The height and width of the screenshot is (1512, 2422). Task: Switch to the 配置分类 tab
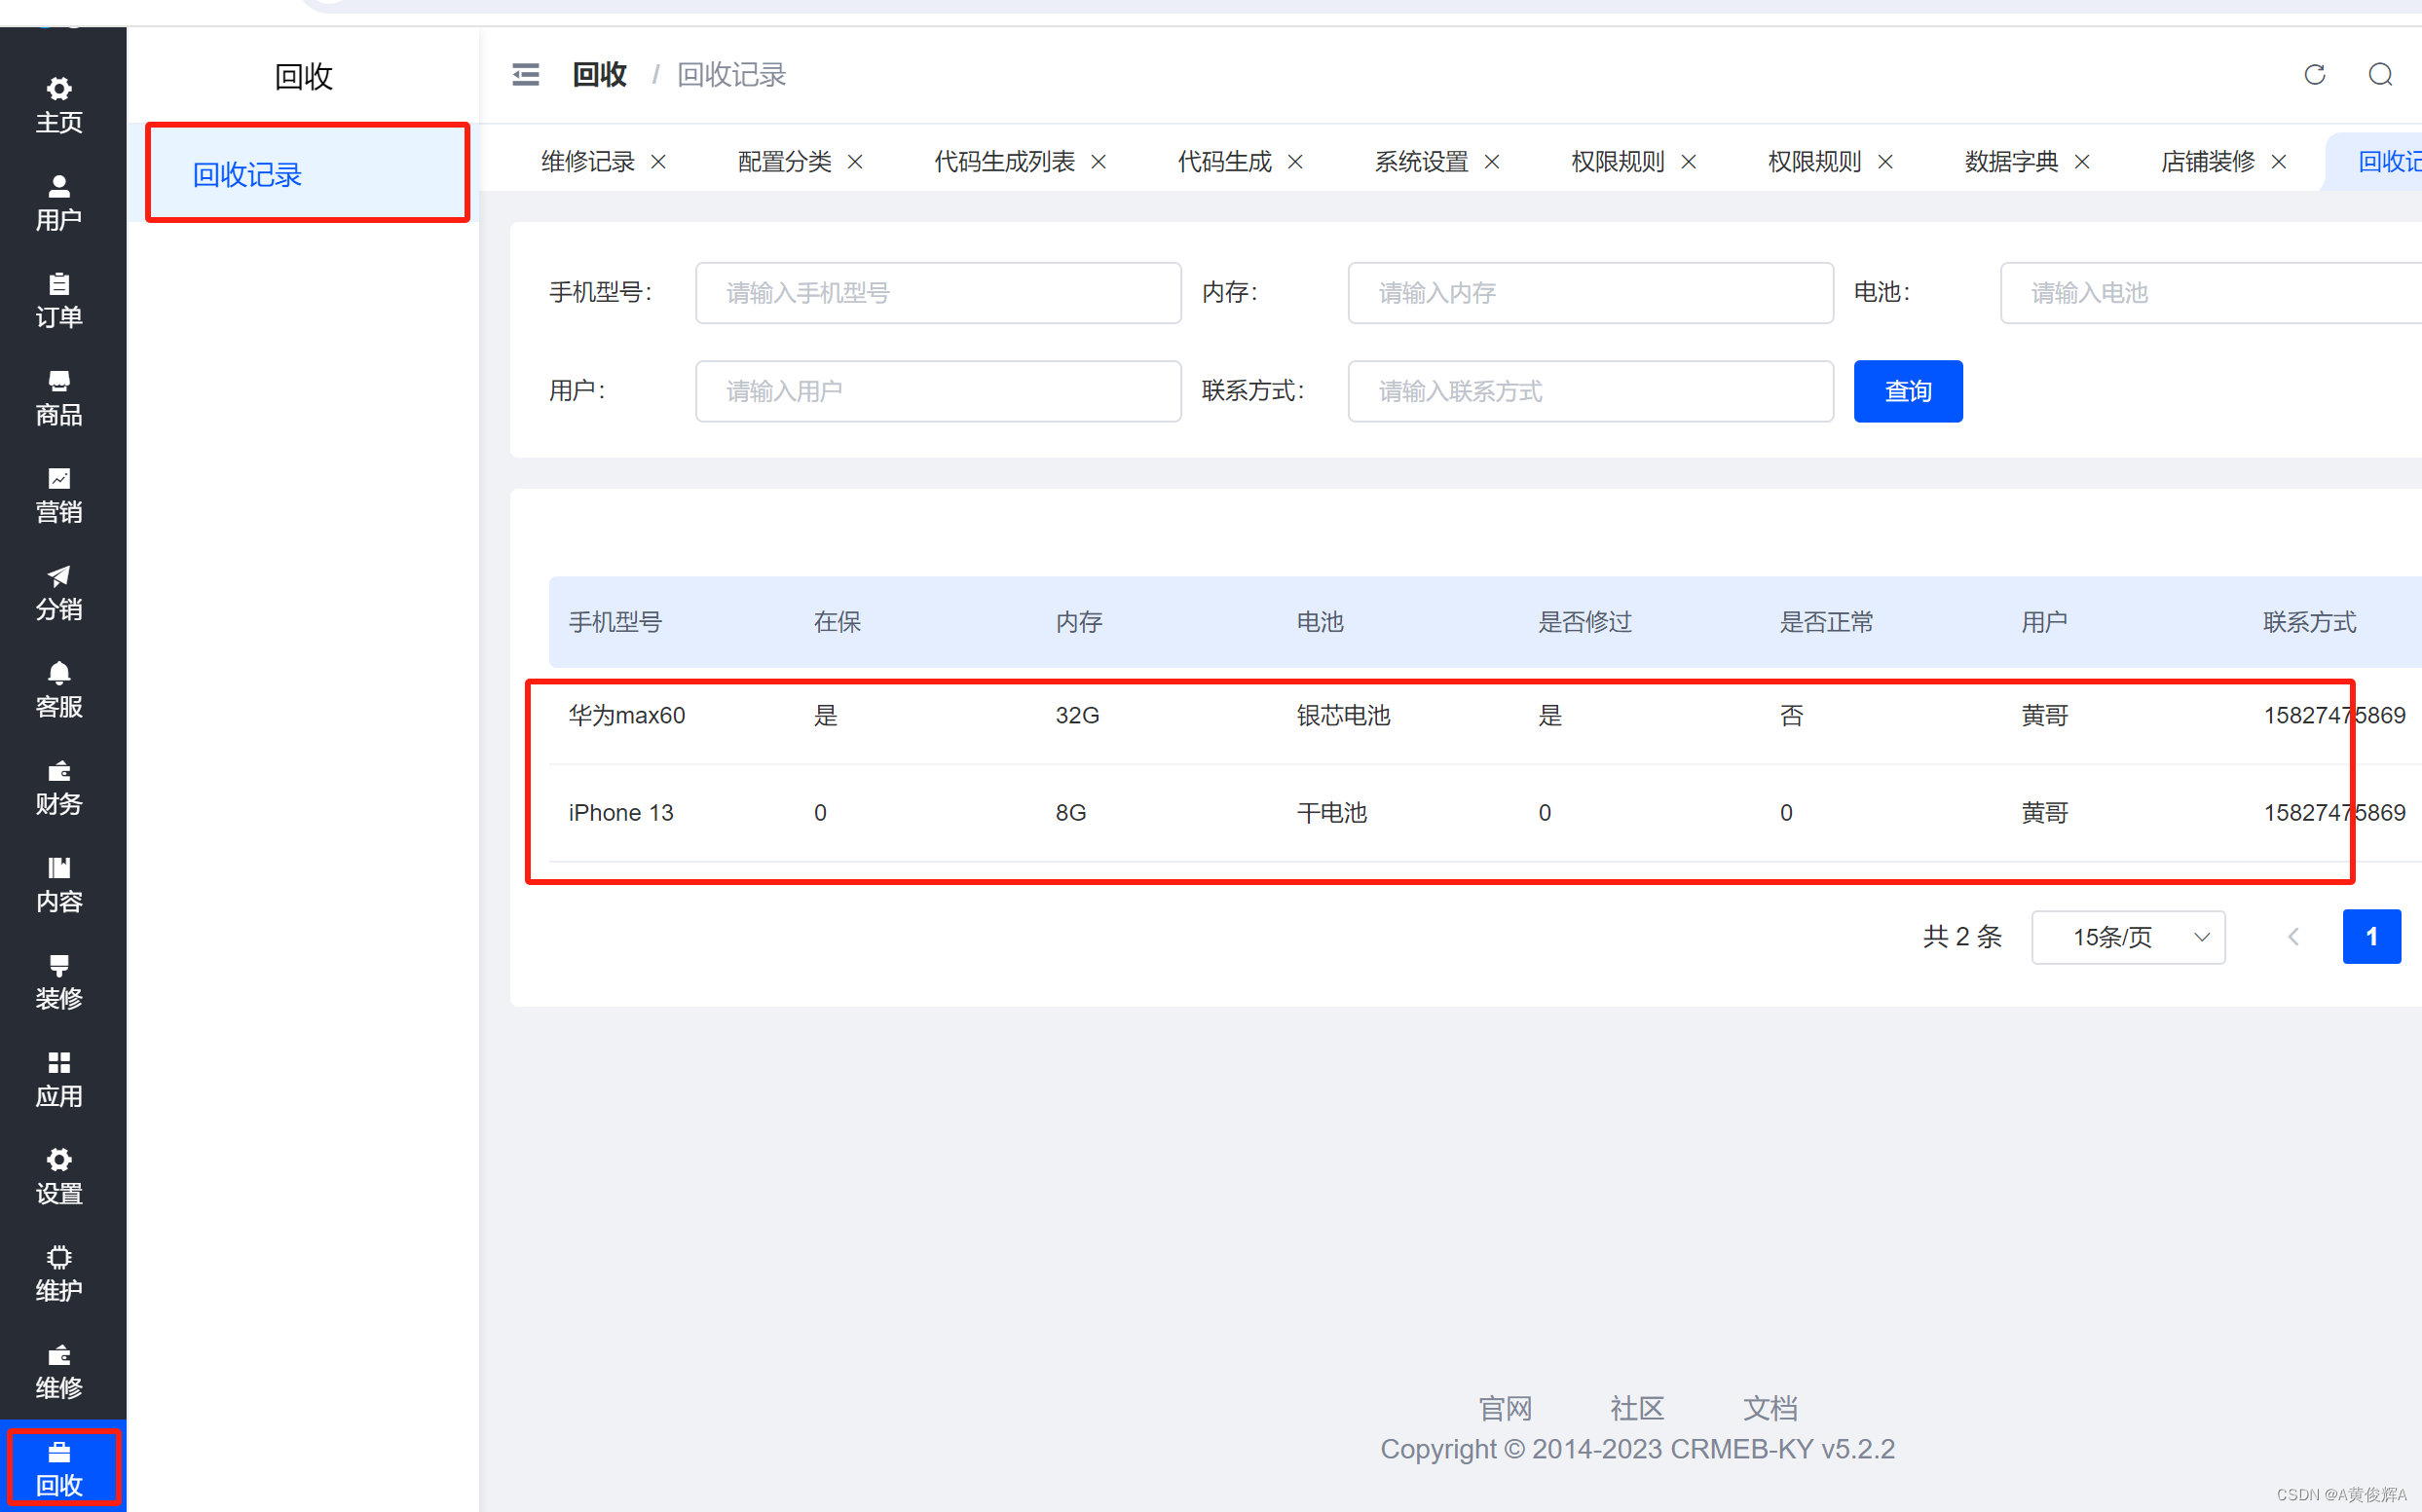785,162
